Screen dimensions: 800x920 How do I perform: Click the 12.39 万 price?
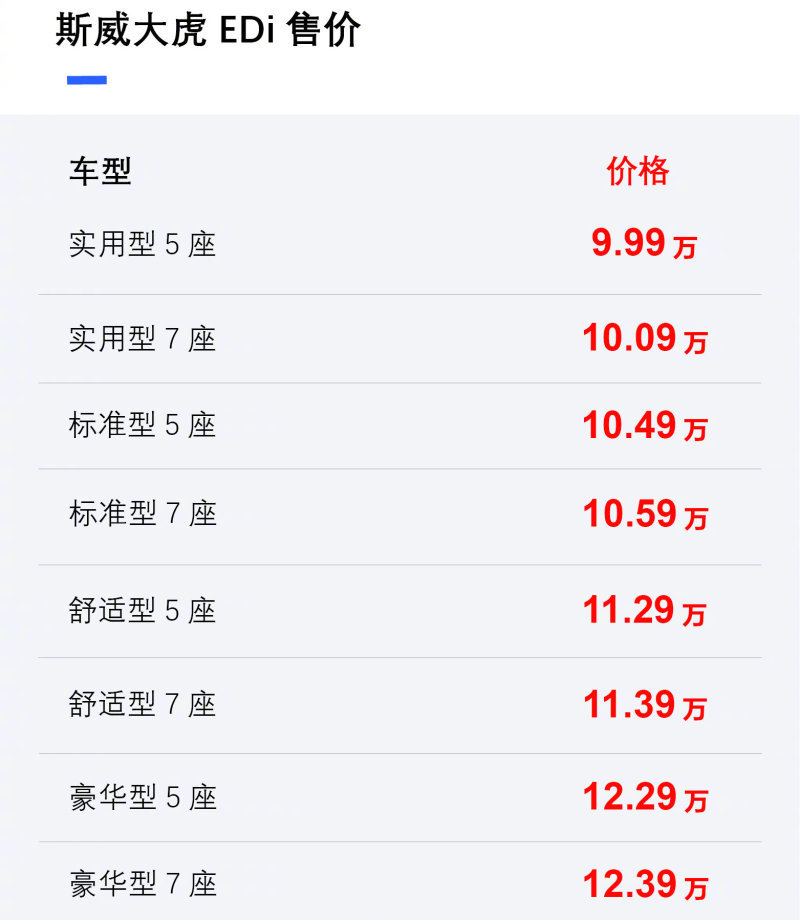[x=645, y=884]
